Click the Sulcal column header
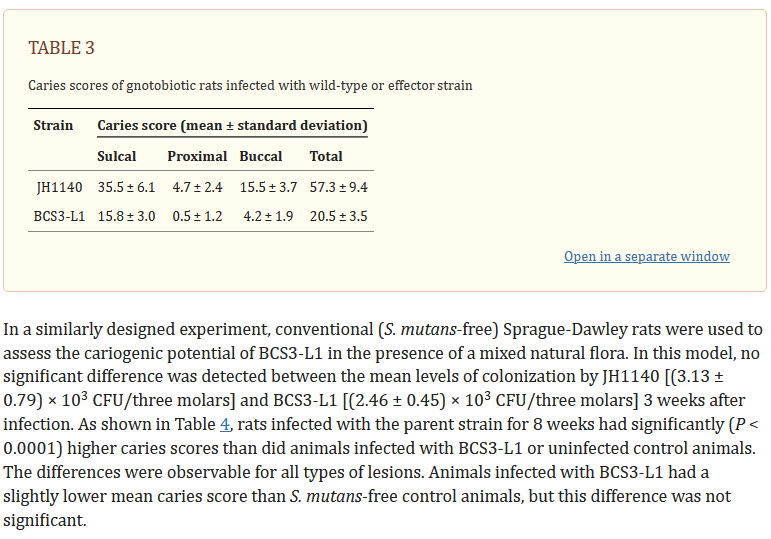Viewport: 771px width, 539px height. (x=117, y=156)
